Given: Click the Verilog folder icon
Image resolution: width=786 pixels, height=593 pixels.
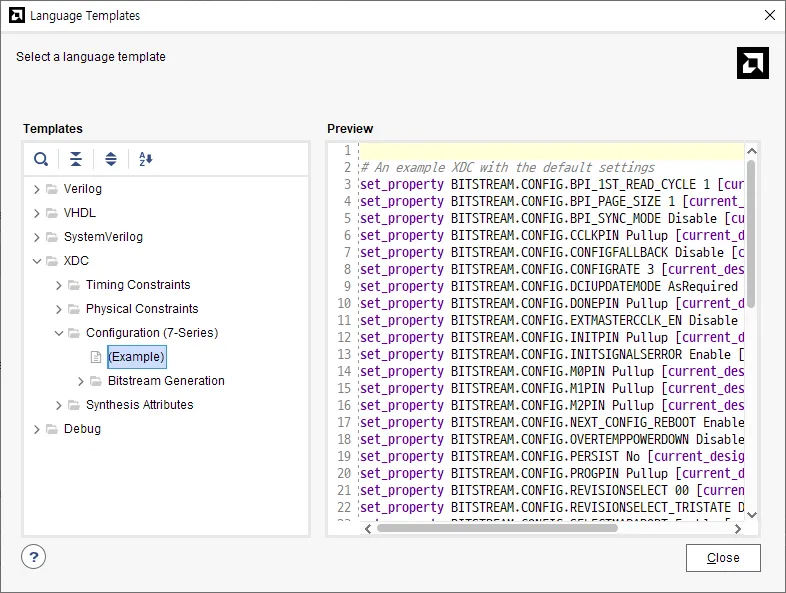Looking at the screenshot, I should [52, 189].
